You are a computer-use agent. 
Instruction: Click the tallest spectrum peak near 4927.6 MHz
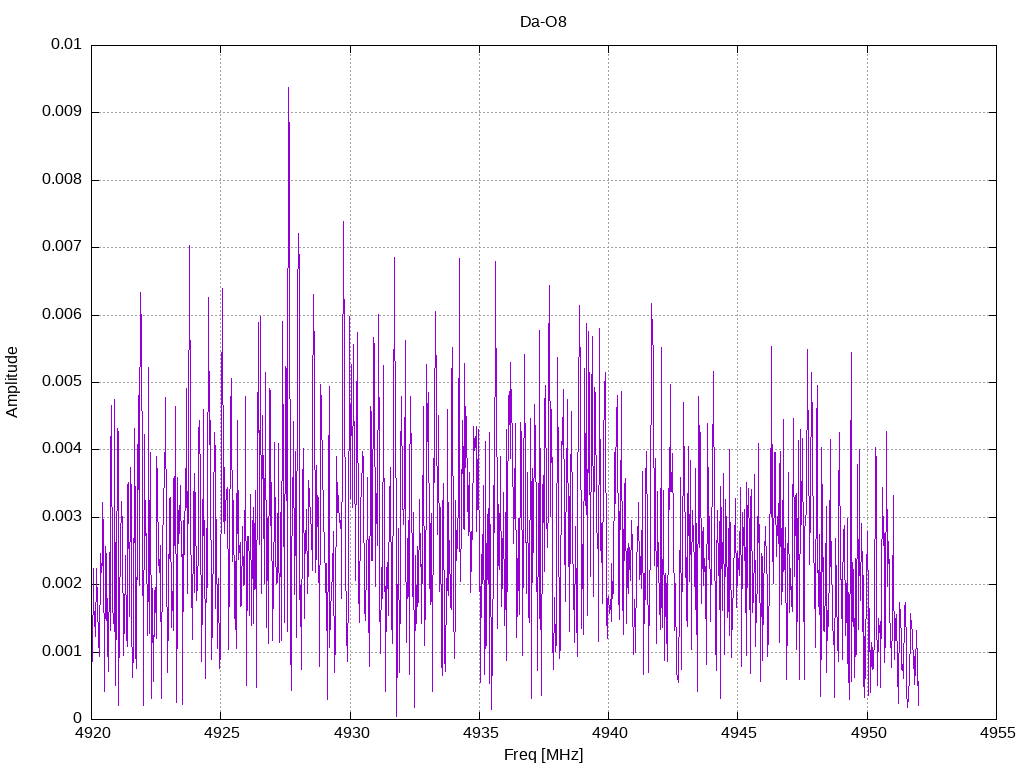pos(289,89)
